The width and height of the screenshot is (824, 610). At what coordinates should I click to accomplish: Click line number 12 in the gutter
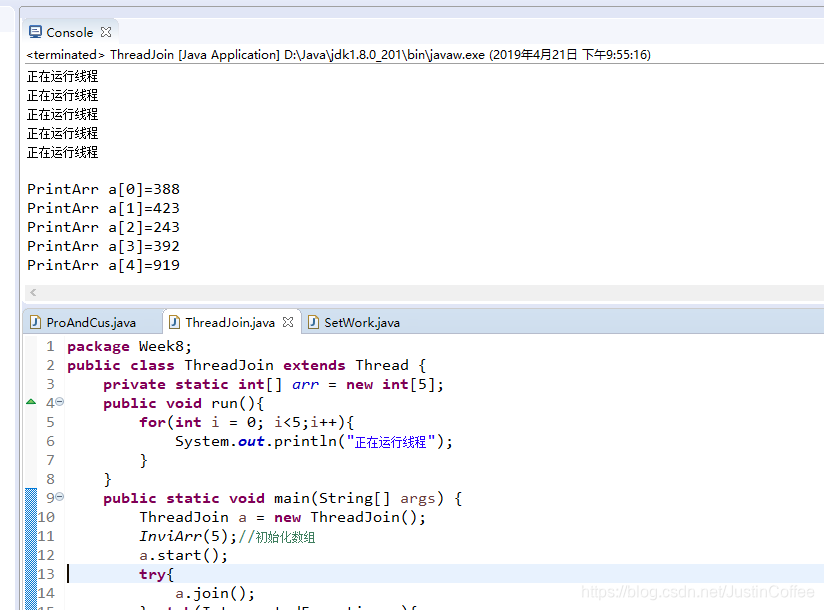[x=46, y=555]
